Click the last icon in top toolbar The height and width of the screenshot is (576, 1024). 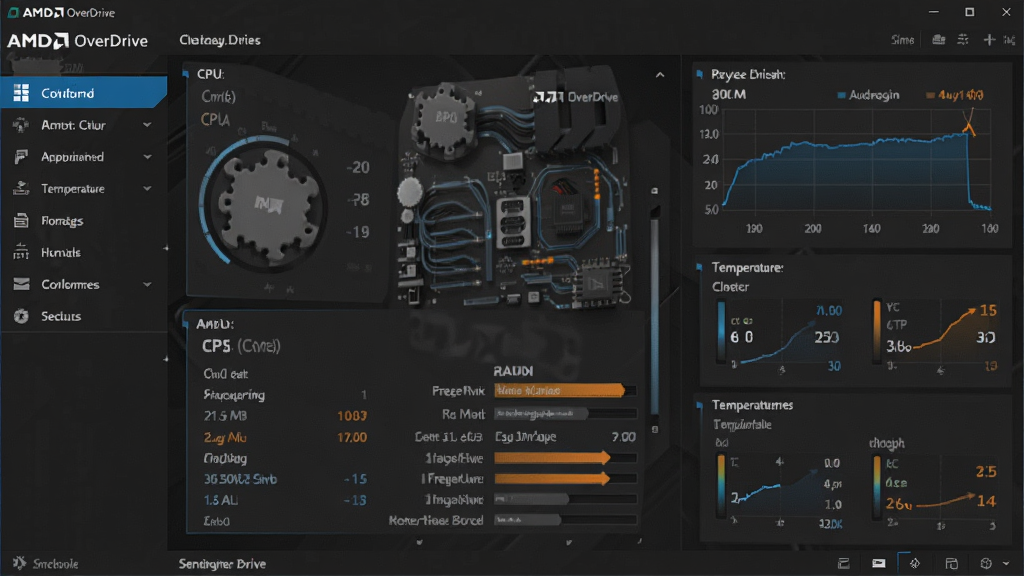click(1010, 40)
